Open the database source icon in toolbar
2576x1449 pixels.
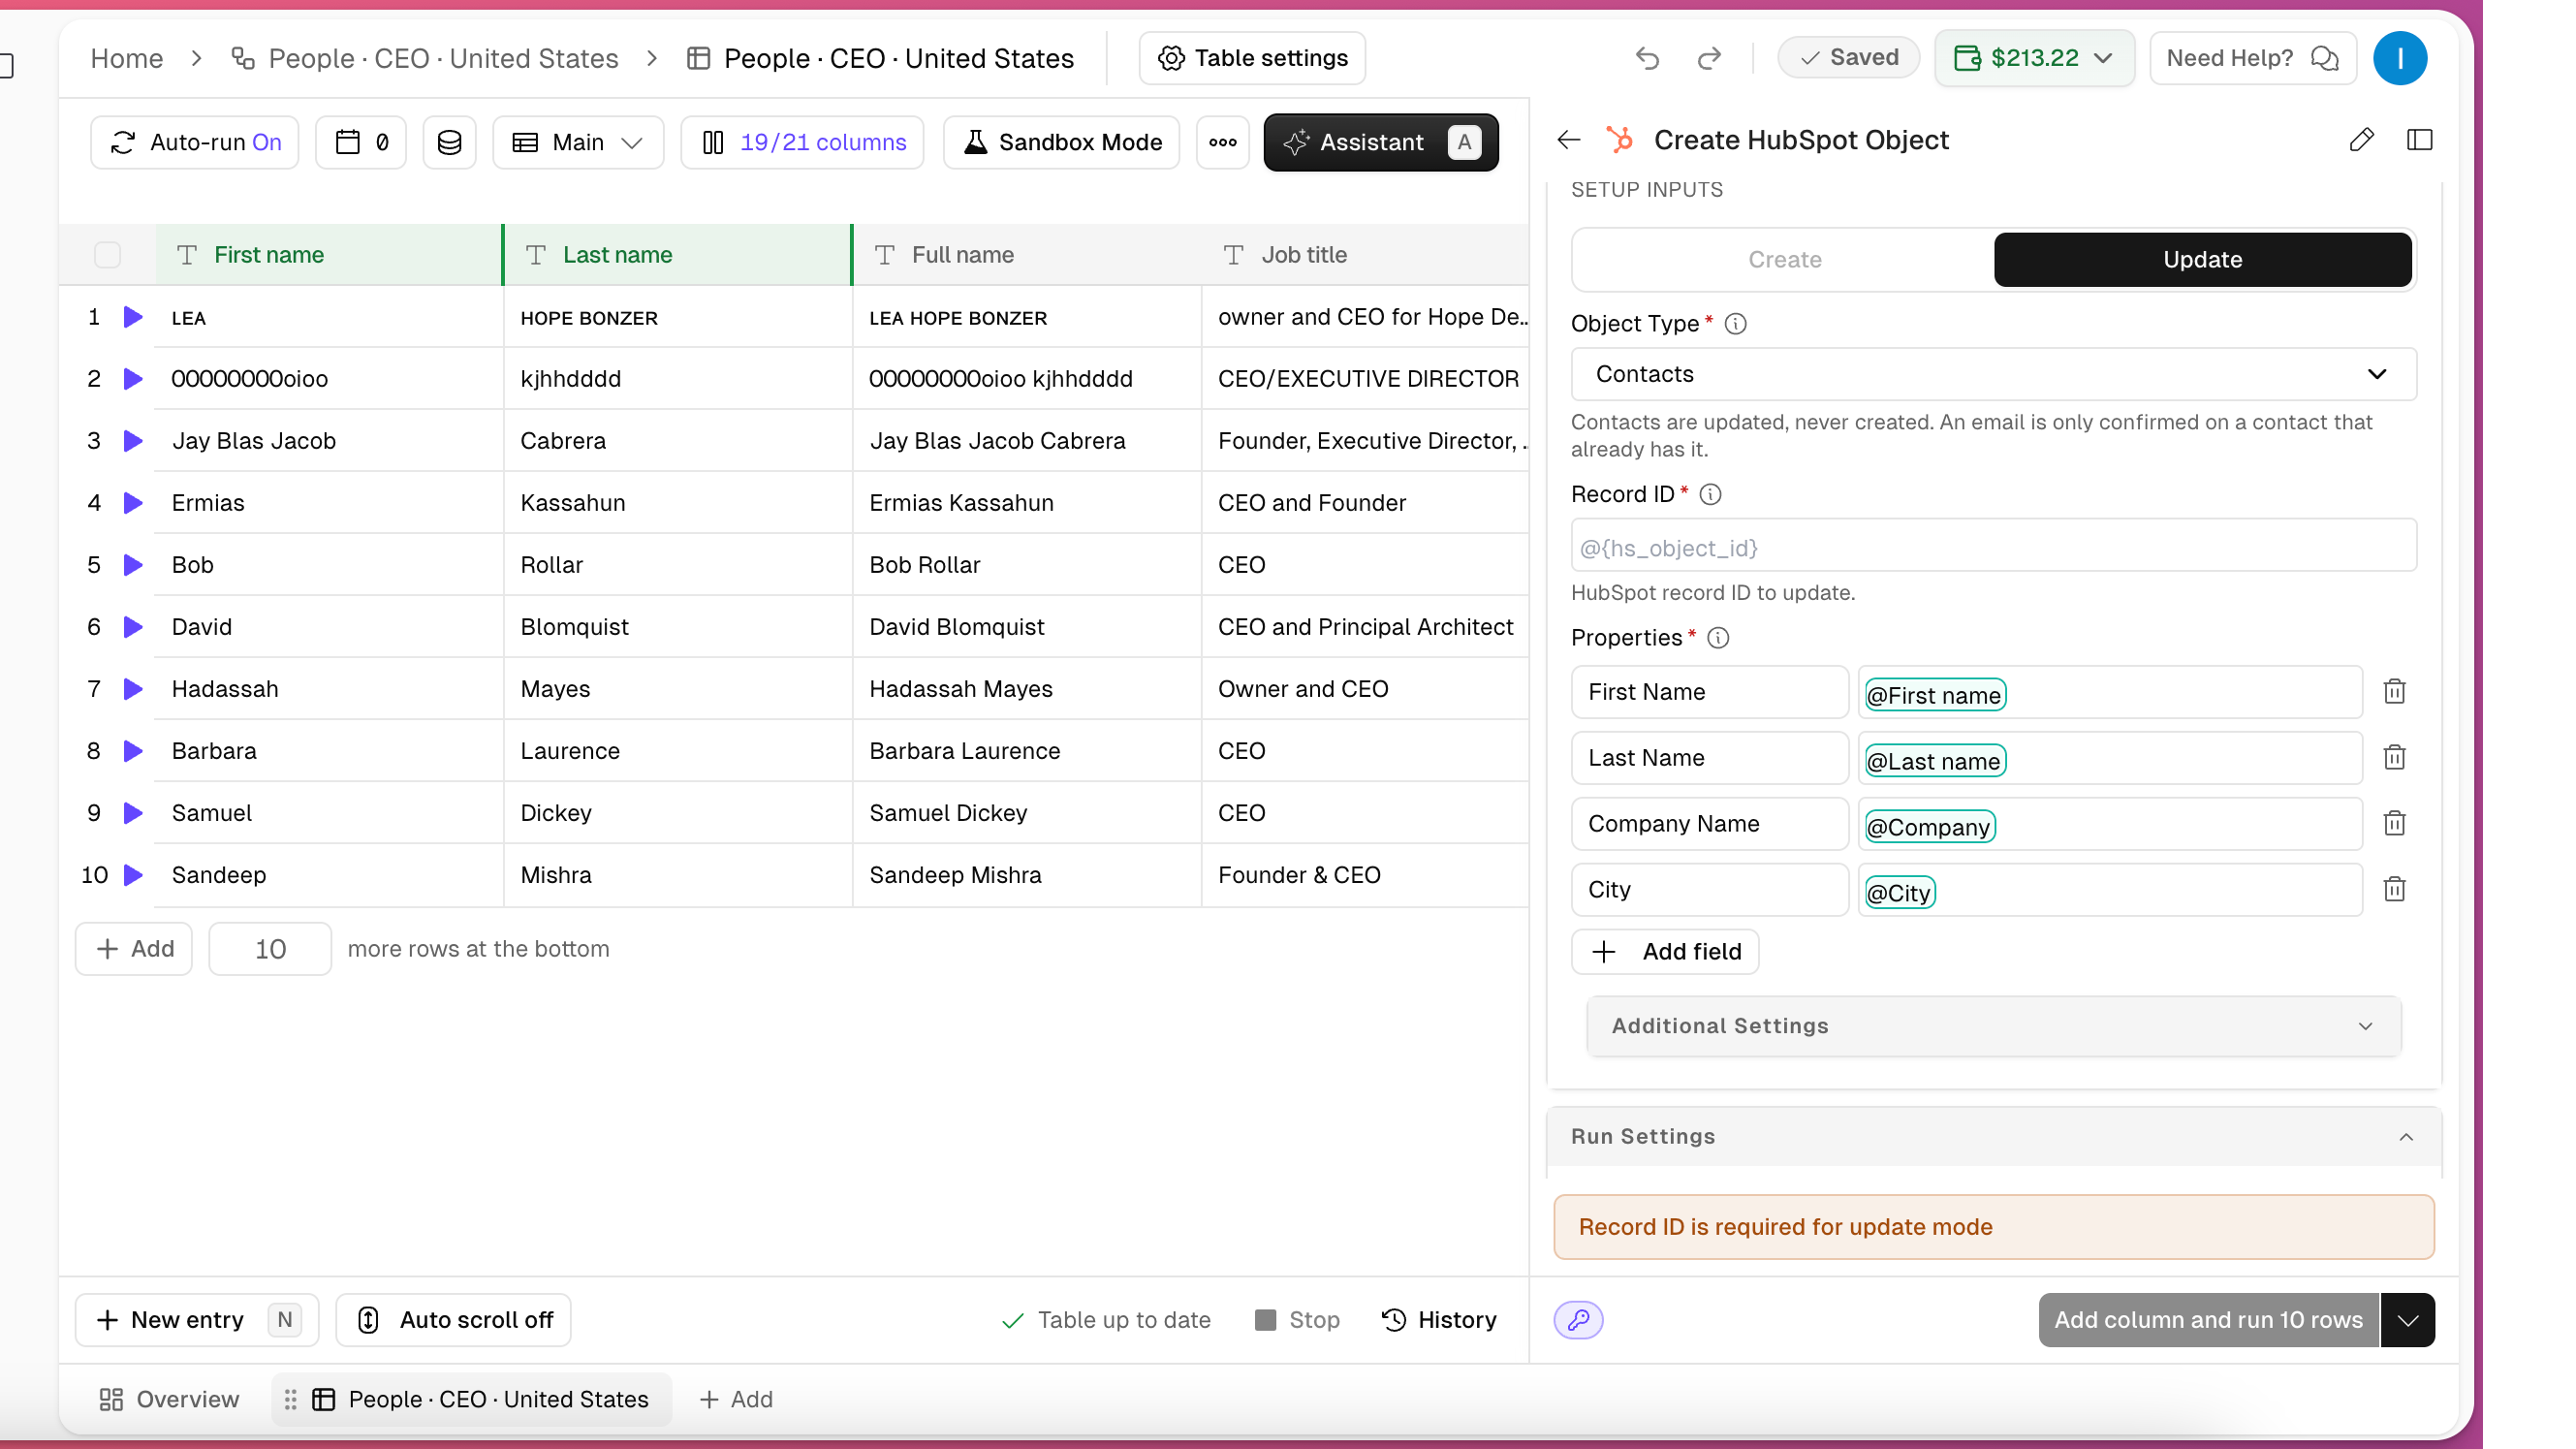click(x=449, y=142)
